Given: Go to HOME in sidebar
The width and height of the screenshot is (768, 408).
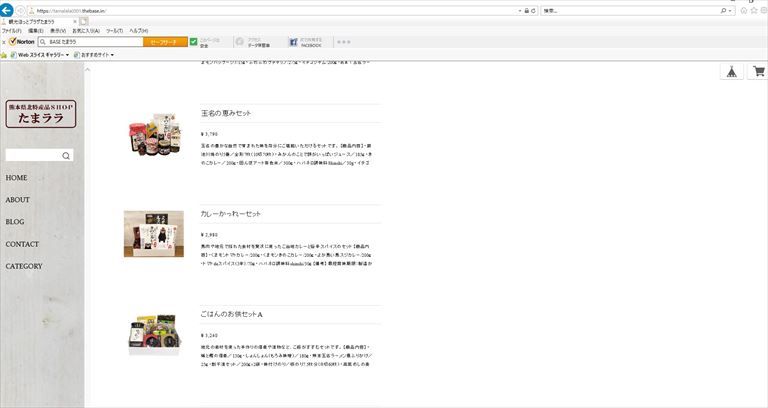Looking at the screenshot, I should (17, 178).
